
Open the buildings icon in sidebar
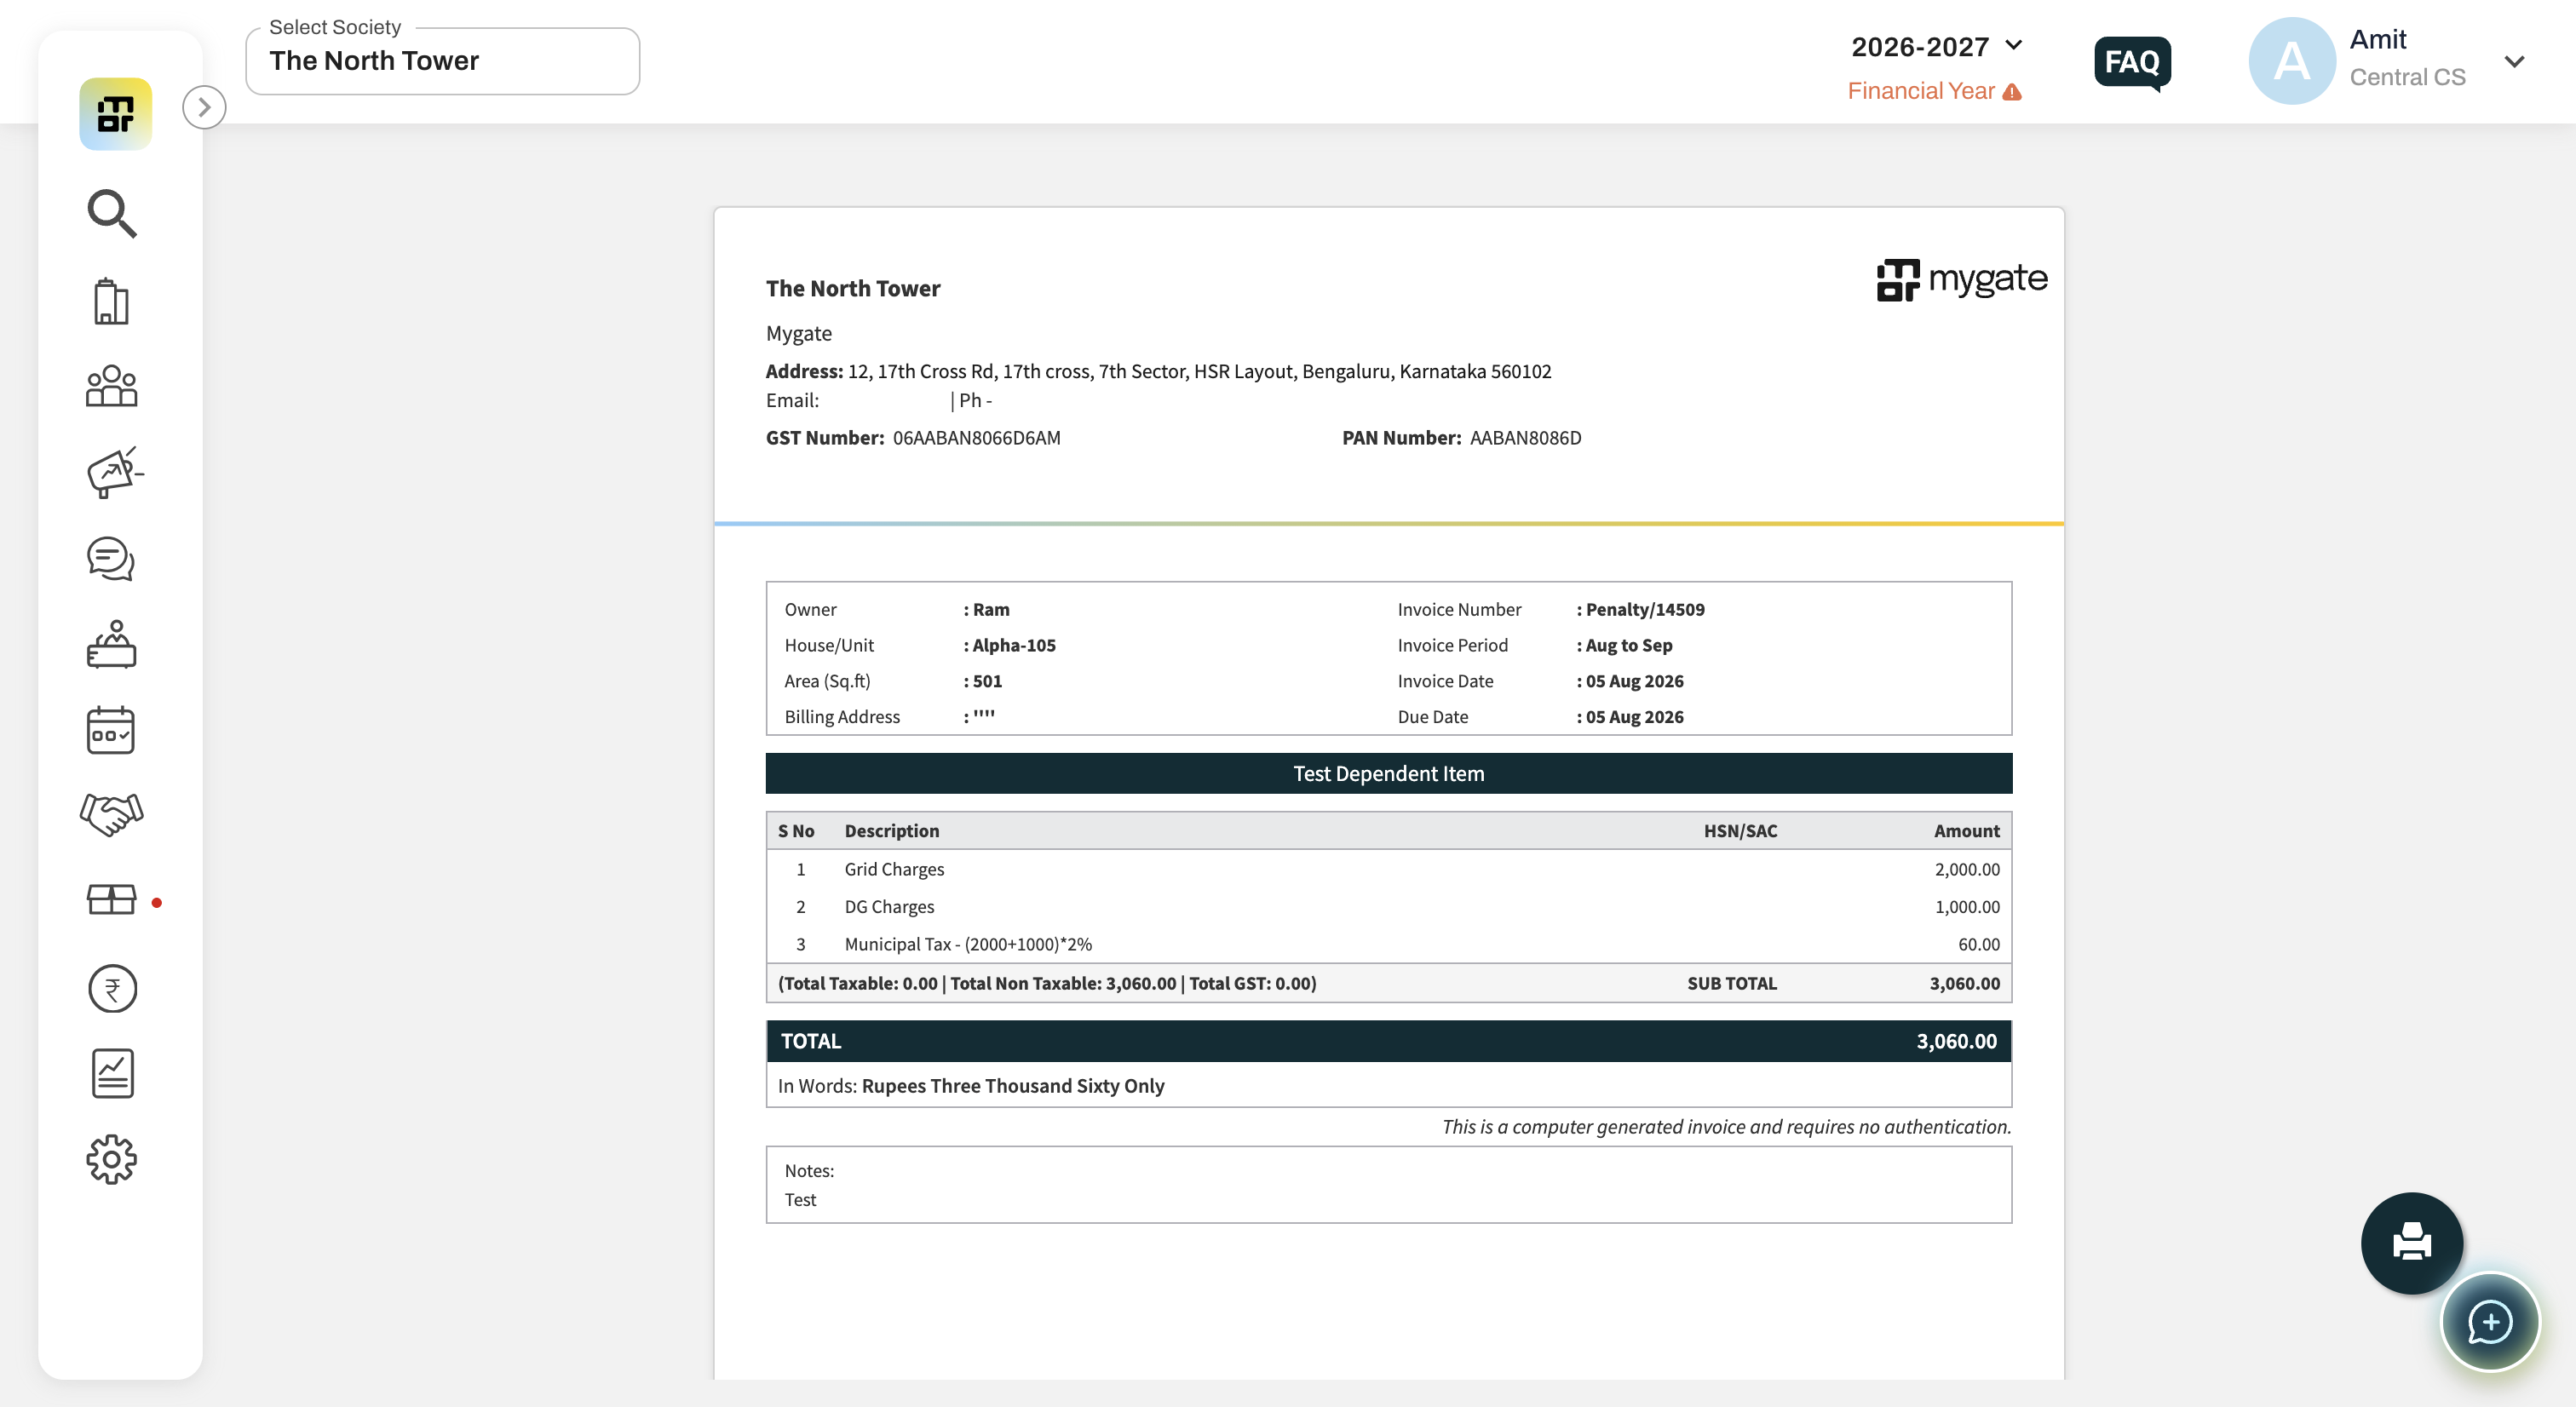coord(111,301)
